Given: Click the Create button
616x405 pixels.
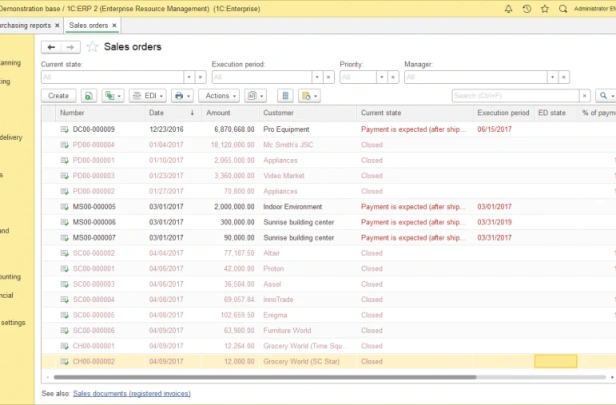Looking at the screenshot, I should (59, 96).
